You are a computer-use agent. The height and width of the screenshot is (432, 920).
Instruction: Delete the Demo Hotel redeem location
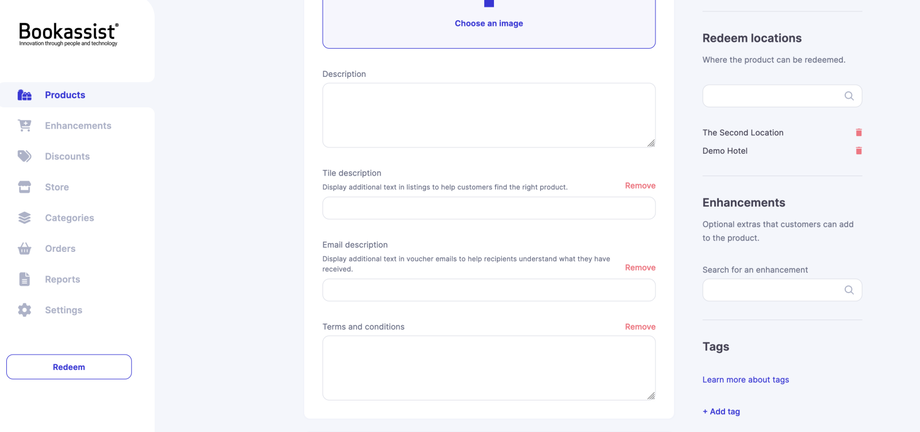pyautogui.click(x=858, y=151)
